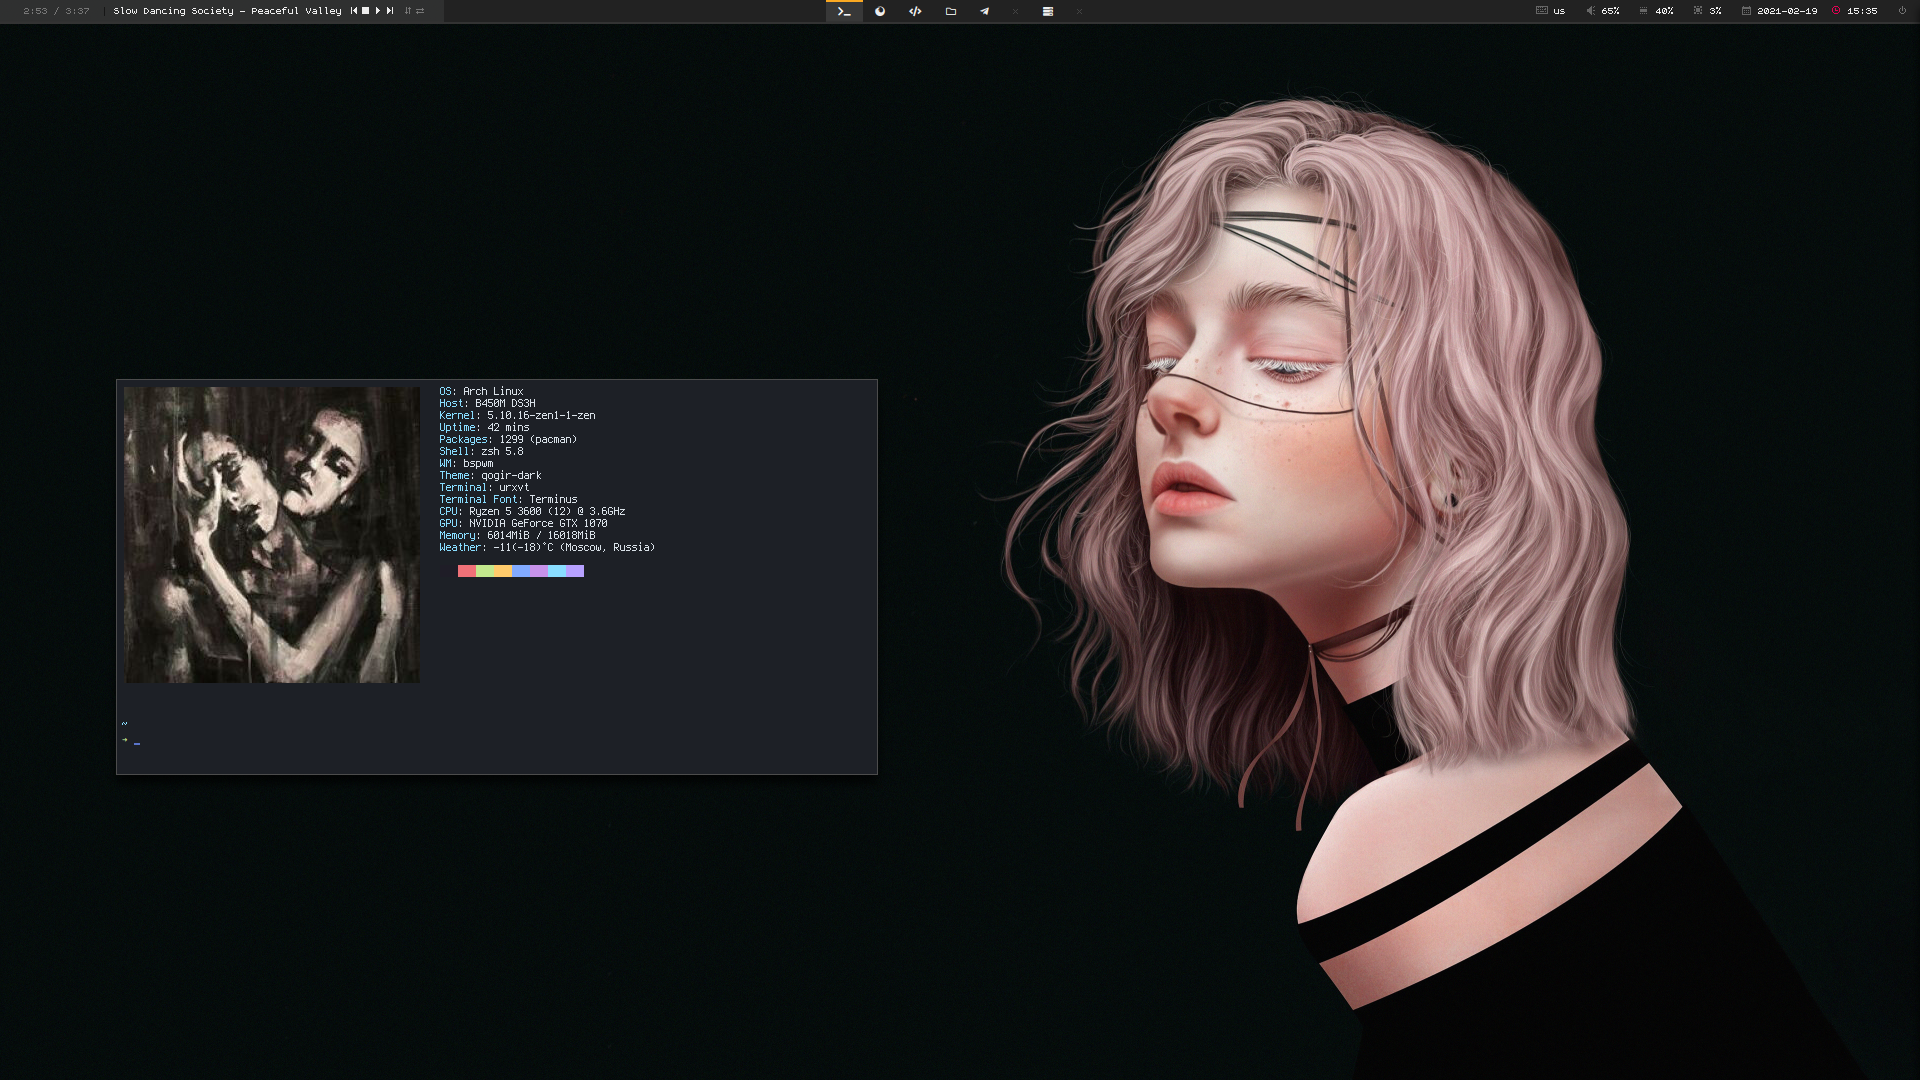Select the stacked-bars workspace icon
Viewport: 1920px width, 1080px height.
pyautogui.click(x=1047, y=11)
